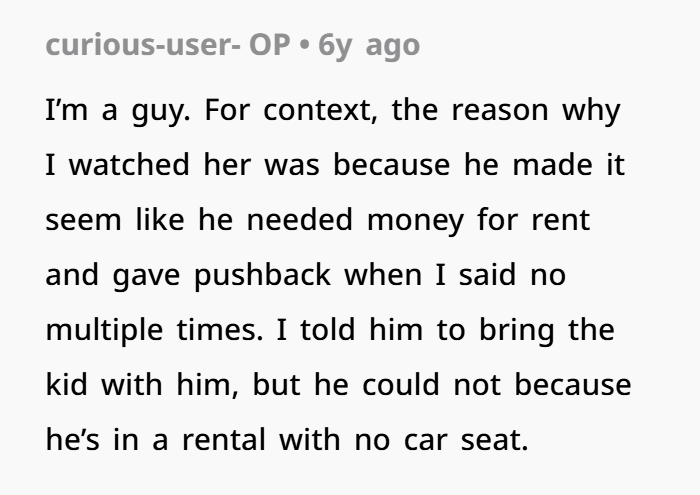Click the word "pushback" in the comment
Image resolution: width=700 pixels, height=495 pixels.
tap(262, 276)
